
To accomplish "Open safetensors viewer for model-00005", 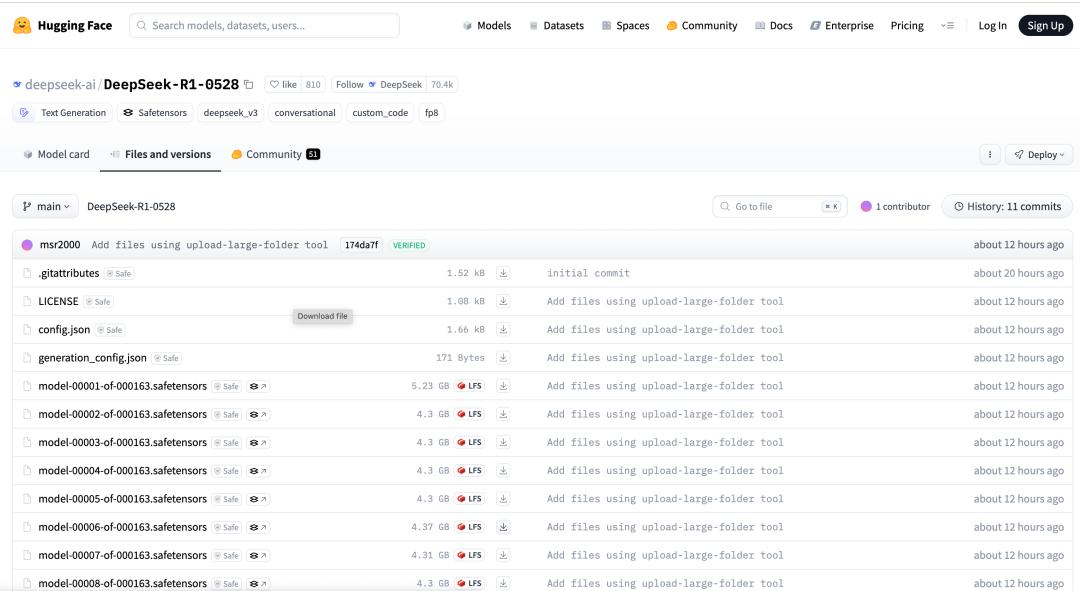I will (258, 499).
